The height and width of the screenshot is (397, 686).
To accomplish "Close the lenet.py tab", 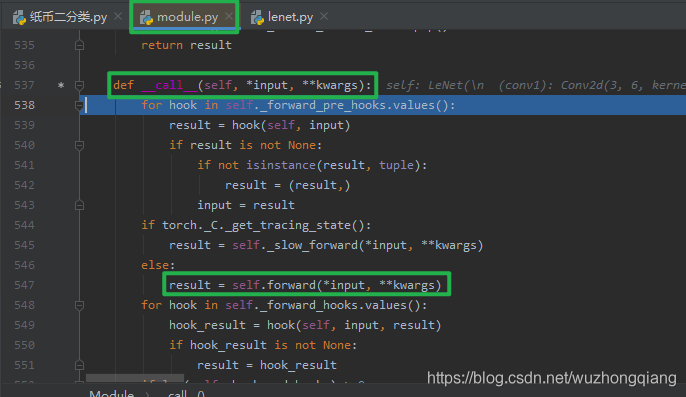I will (324, 16).
